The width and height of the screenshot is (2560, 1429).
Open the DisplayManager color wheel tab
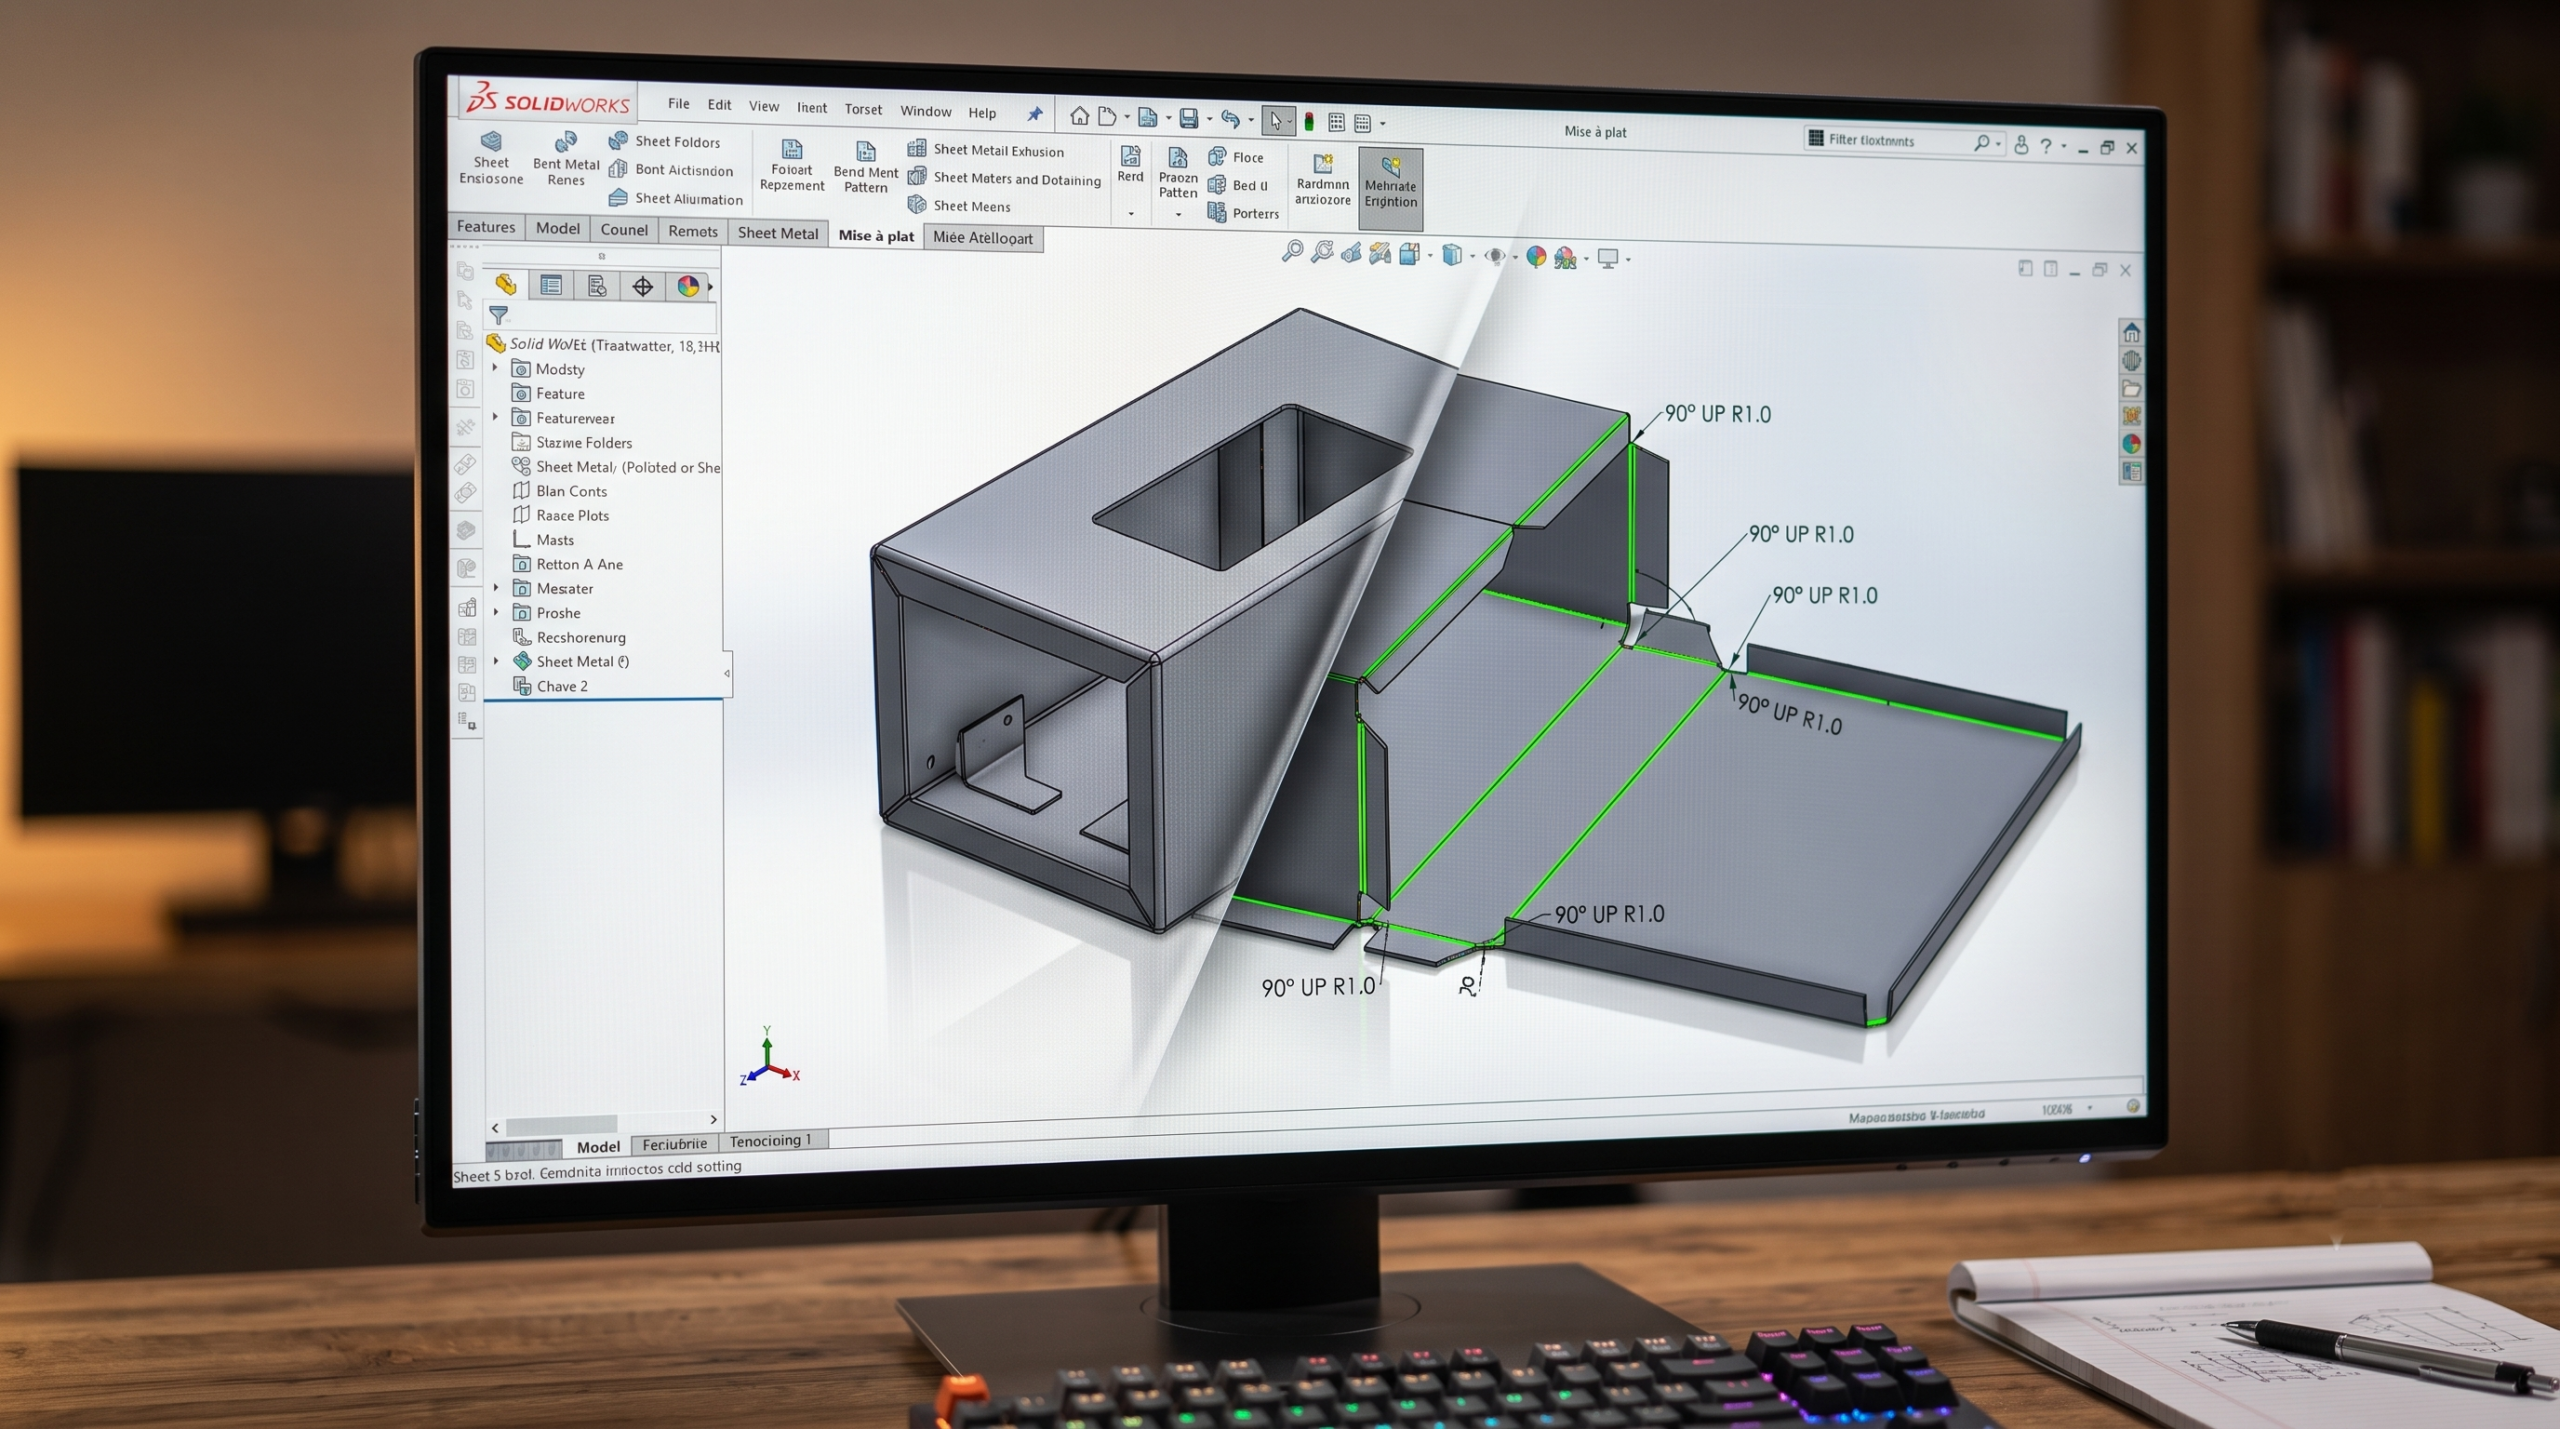[x=688, y=287]
